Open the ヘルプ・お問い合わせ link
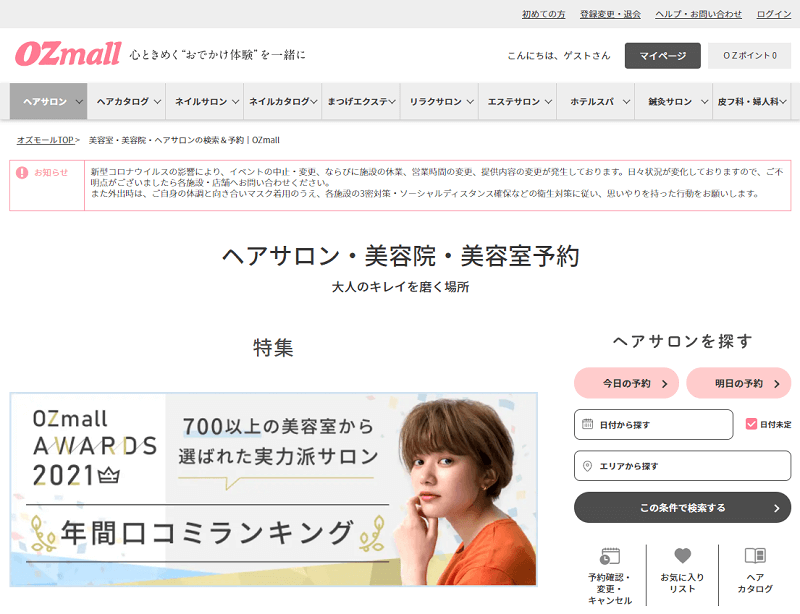Viewport: 800px width, 614px height. click(698, 14)
